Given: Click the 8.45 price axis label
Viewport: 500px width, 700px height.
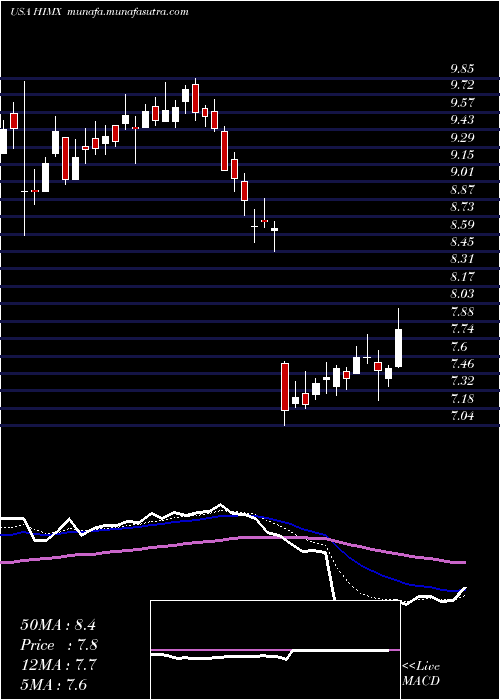Looking at the screenshot, I should coord(462,242).
